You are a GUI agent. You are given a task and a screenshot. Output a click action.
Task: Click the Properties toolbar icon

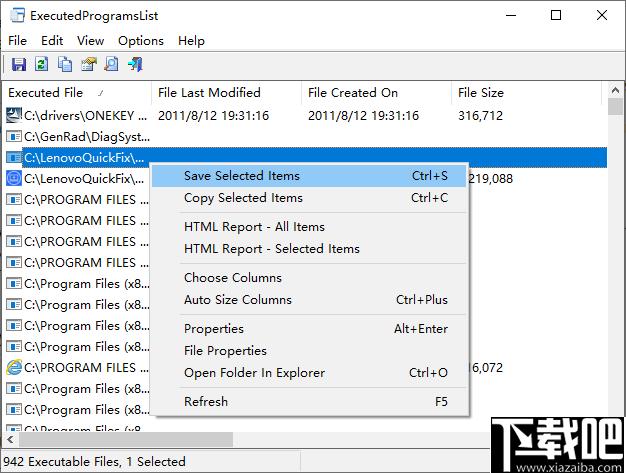point(89,64)
